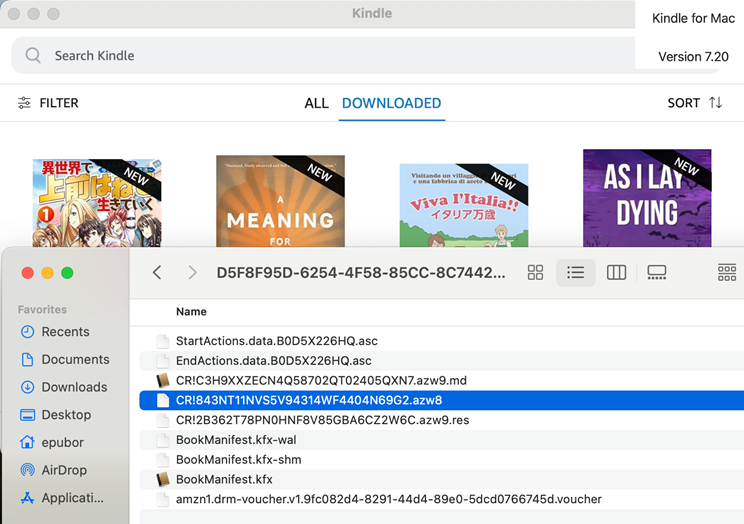Click the Applications A-shaped icon
The image size is (744, 524).
point(28,498)
